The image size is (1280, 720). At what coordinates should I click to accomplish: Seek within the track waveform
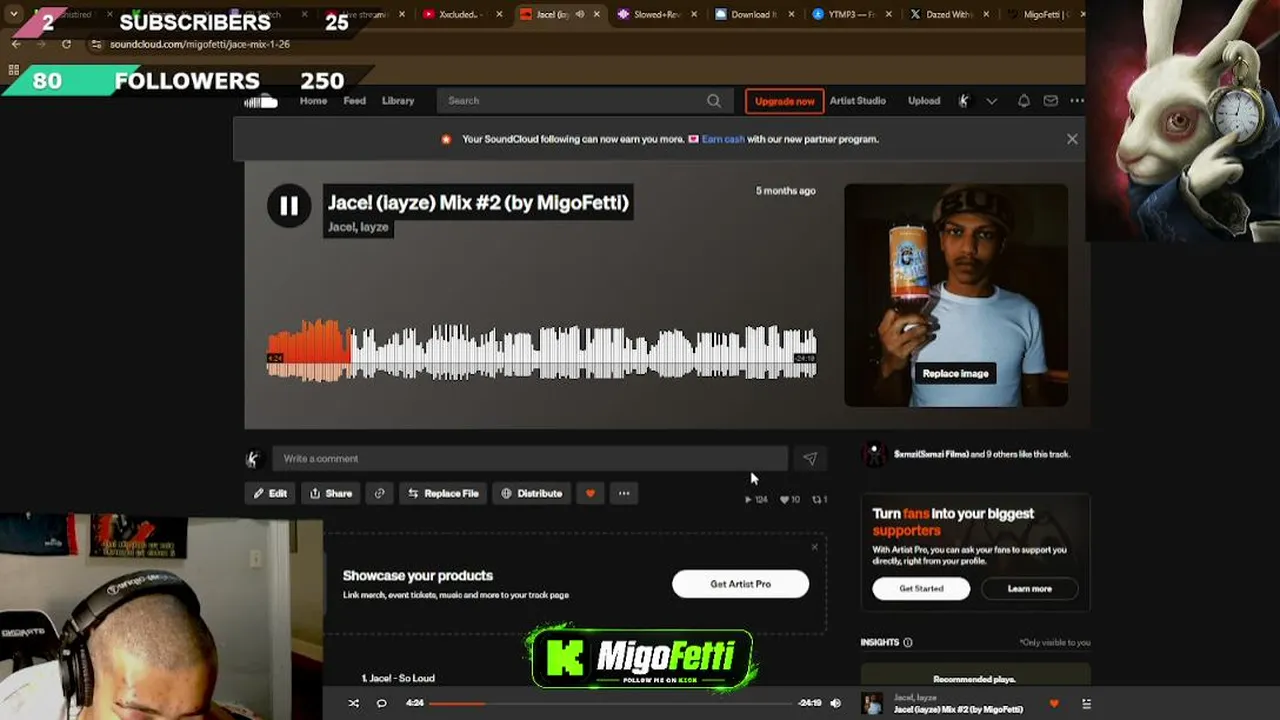[x=542, y=352]
